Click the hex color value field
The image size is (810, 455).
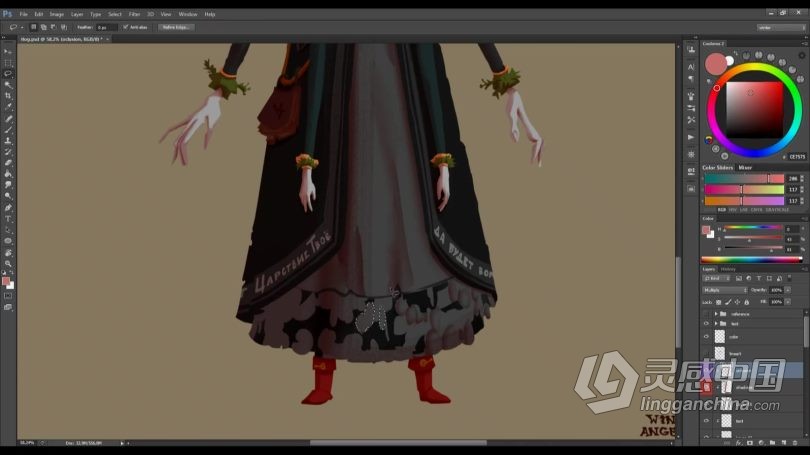797,156
